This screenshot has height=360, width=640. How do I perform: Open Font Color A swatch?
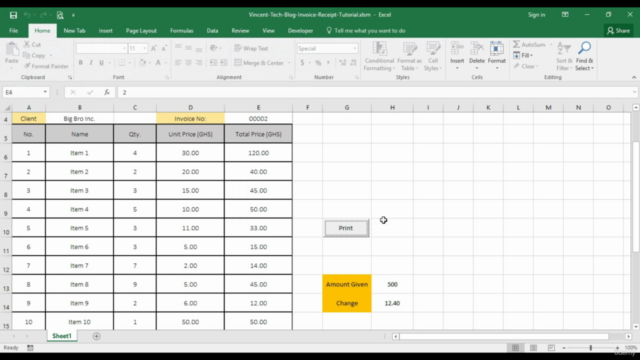[158, 63]
